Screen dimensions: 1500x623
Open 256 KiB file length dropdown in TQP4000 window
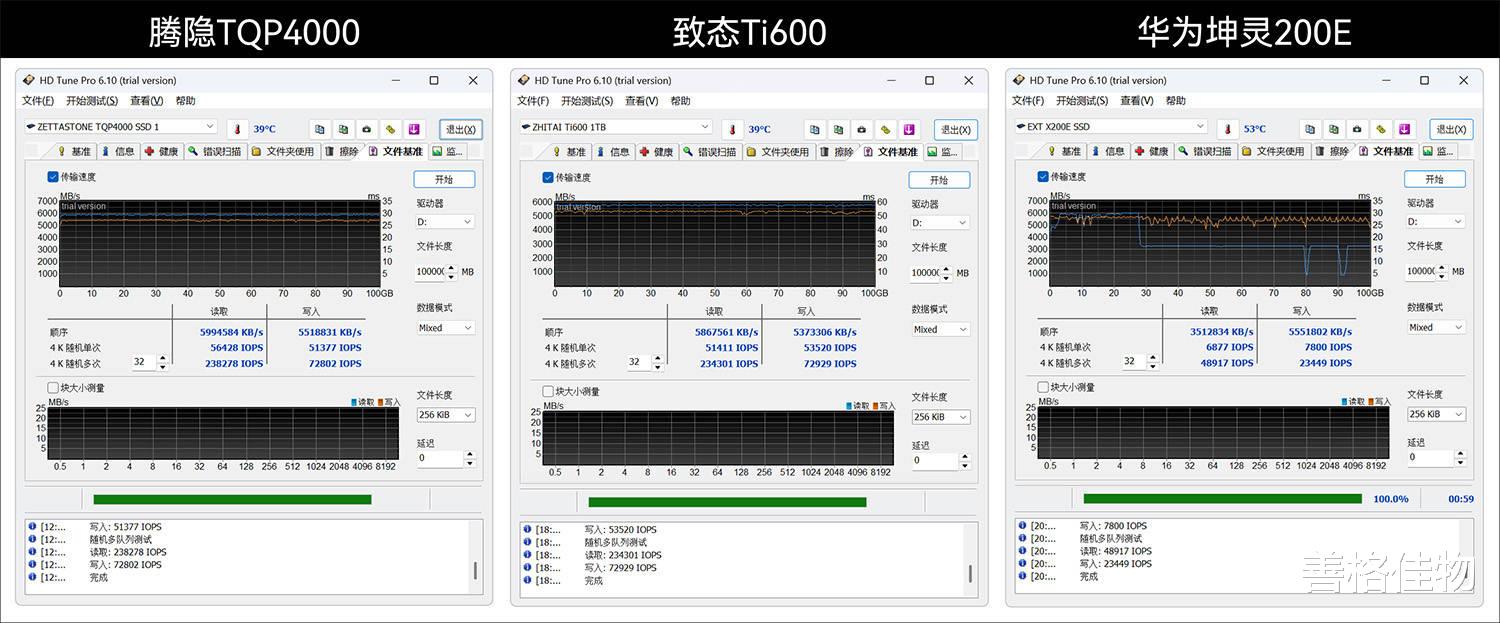click(445, 415)
